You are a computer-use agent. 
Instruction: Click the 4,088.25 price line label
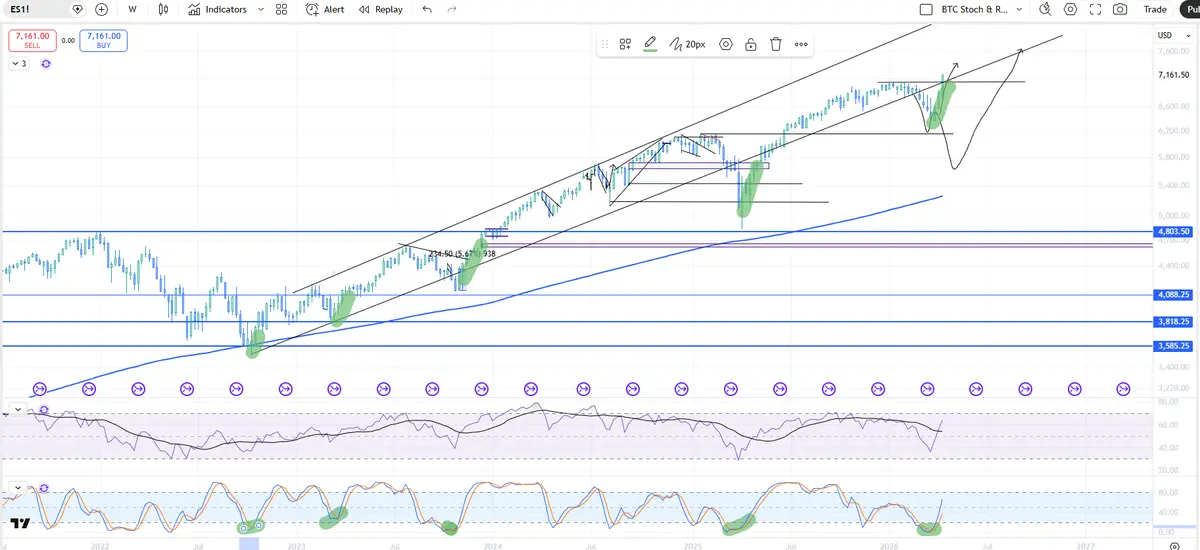(1173, 295)
